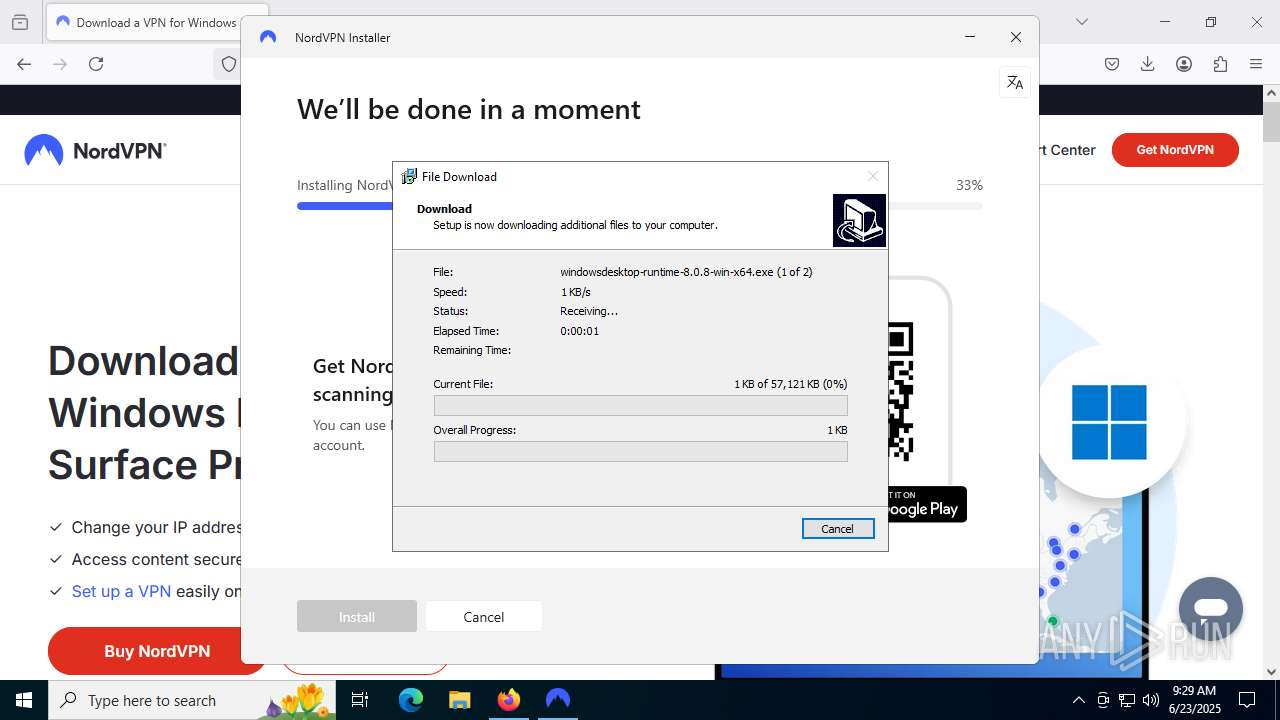This screenshot has width=1280, height=720.
Task: Click the File Download title bar icon
Action: (409, 176)
